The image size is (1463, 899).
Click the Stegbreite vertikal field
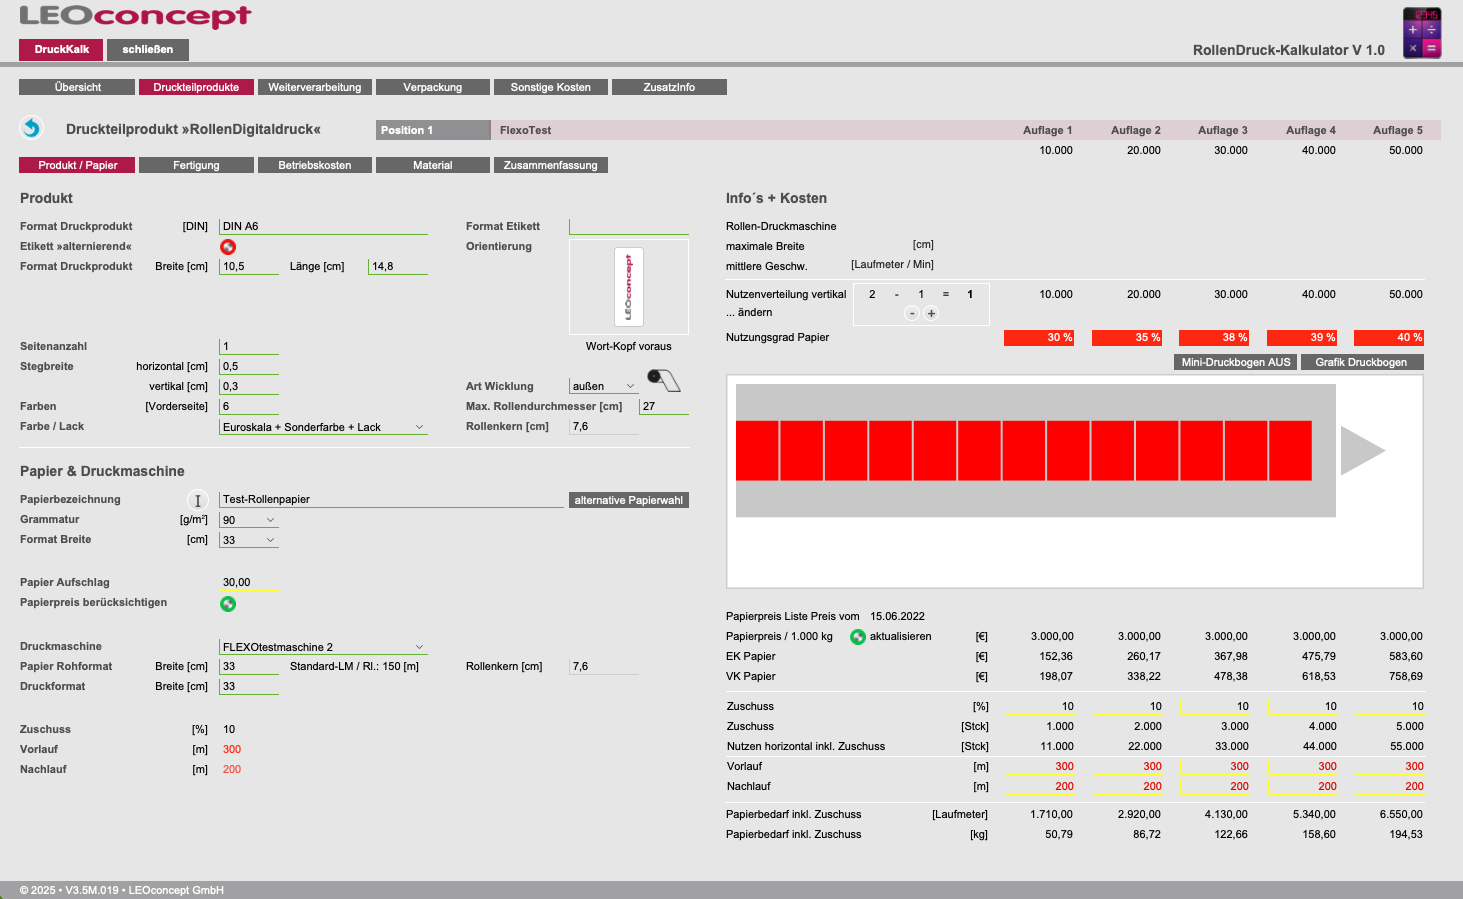[248, 386]
